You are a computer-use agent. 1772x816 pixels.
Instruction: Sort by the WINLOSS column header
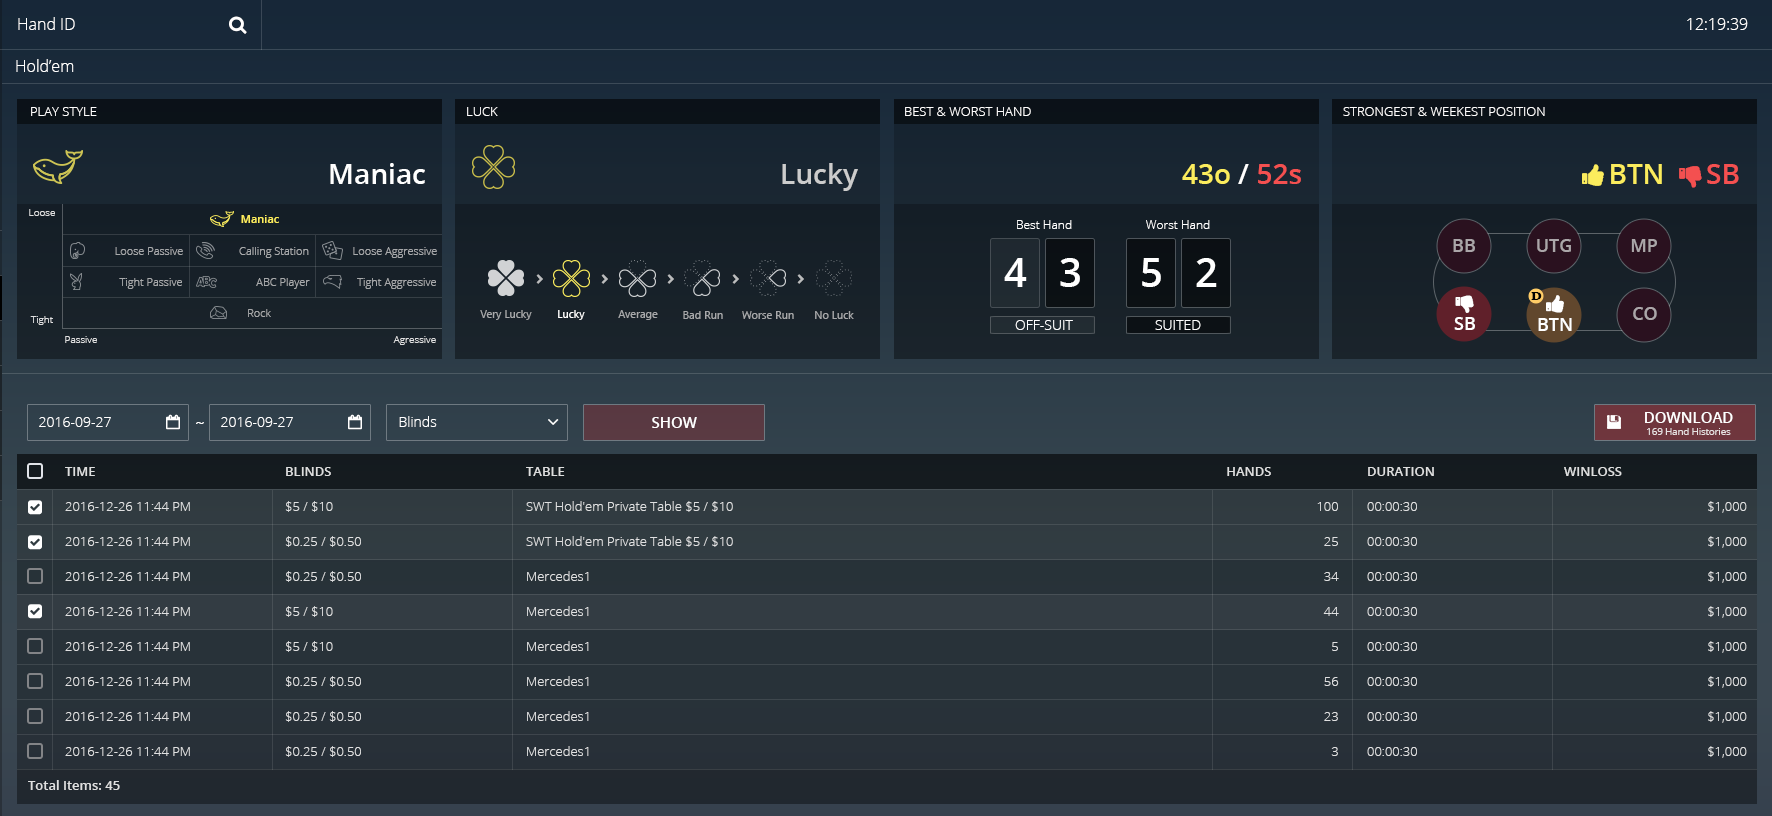tap(1592, 471)
